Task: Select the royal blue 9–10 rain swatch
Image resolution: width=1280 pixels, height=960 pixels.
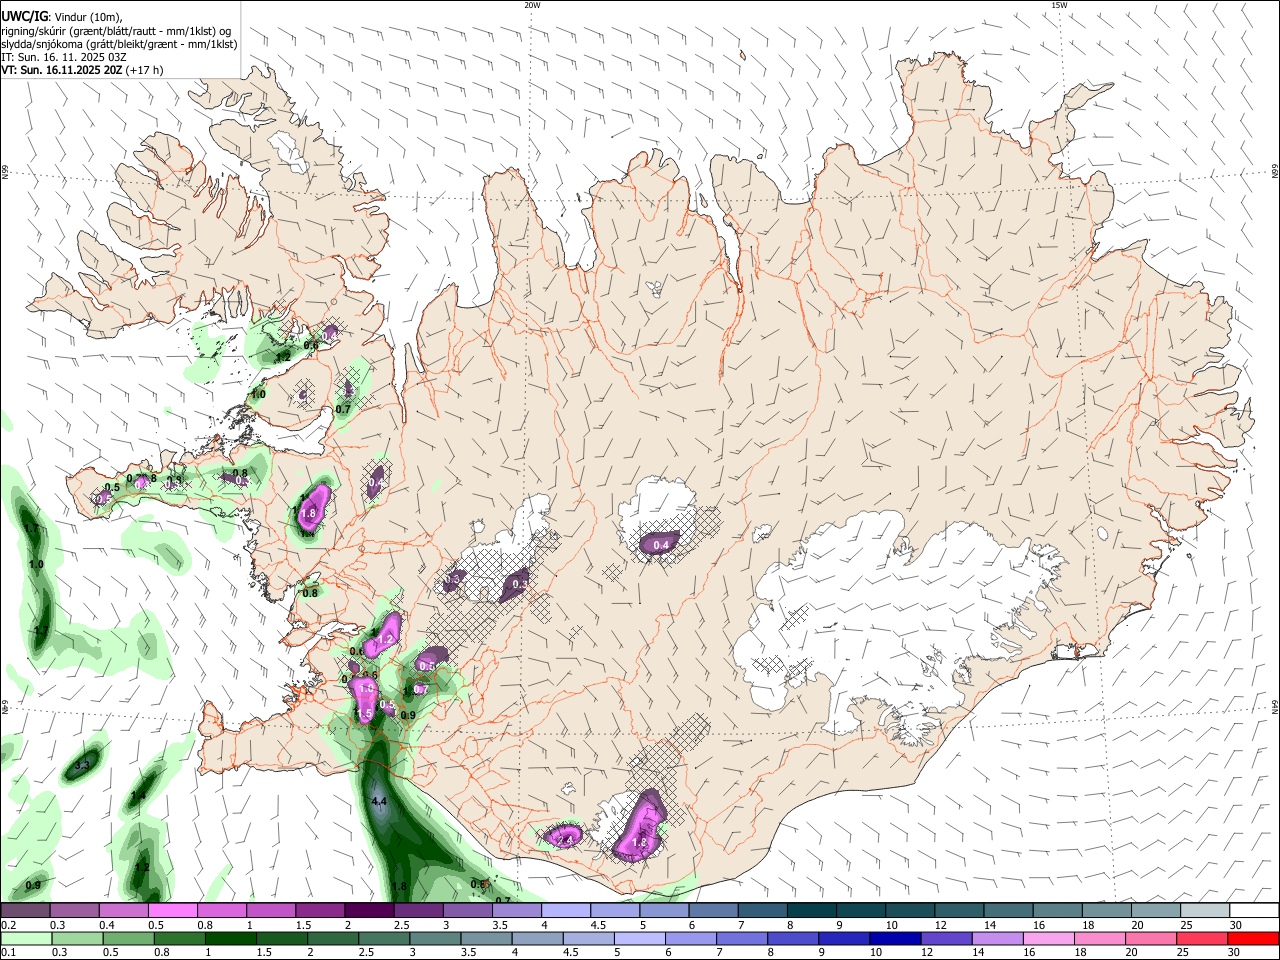Action: pyautogui.click(x=843, y=939)
